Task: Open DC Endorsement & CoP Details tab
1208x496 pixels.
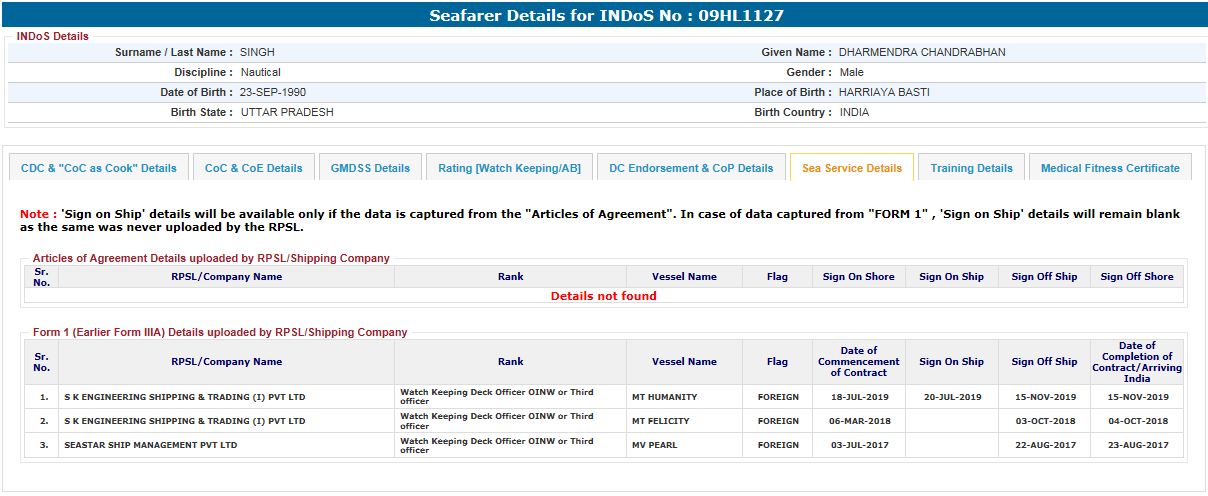Action: point(691,168)
